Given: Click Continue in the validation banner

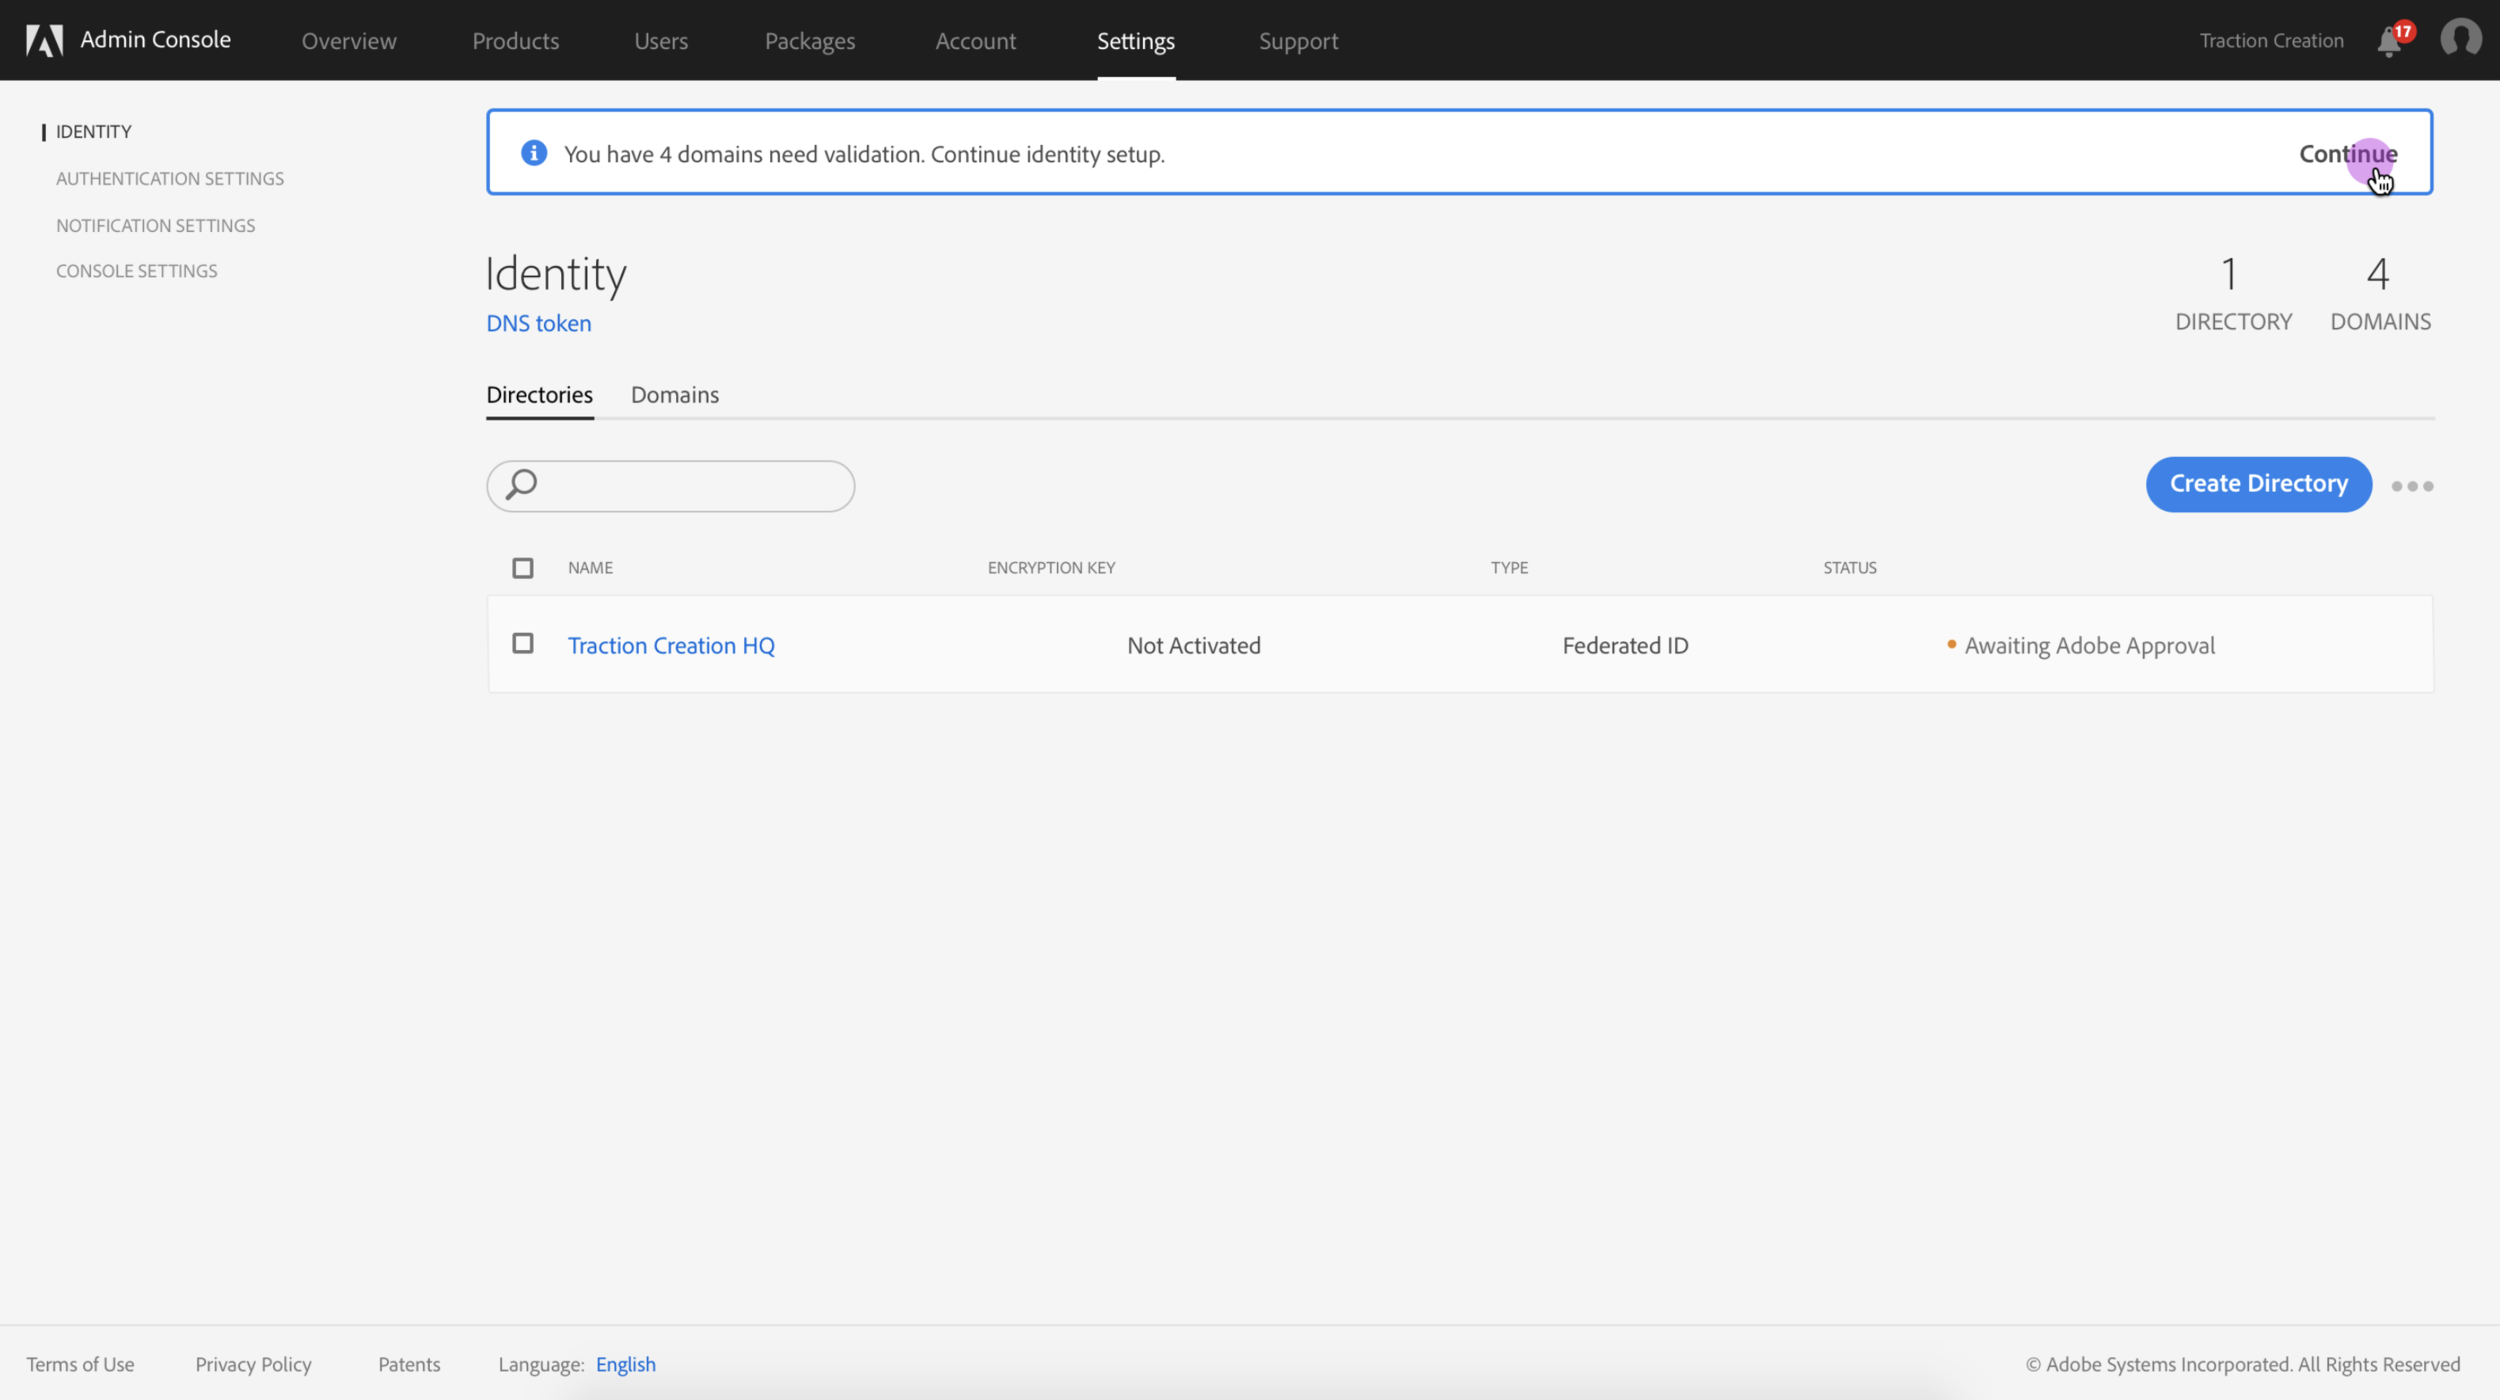Looking at the screenshot, I should 2348,153.
